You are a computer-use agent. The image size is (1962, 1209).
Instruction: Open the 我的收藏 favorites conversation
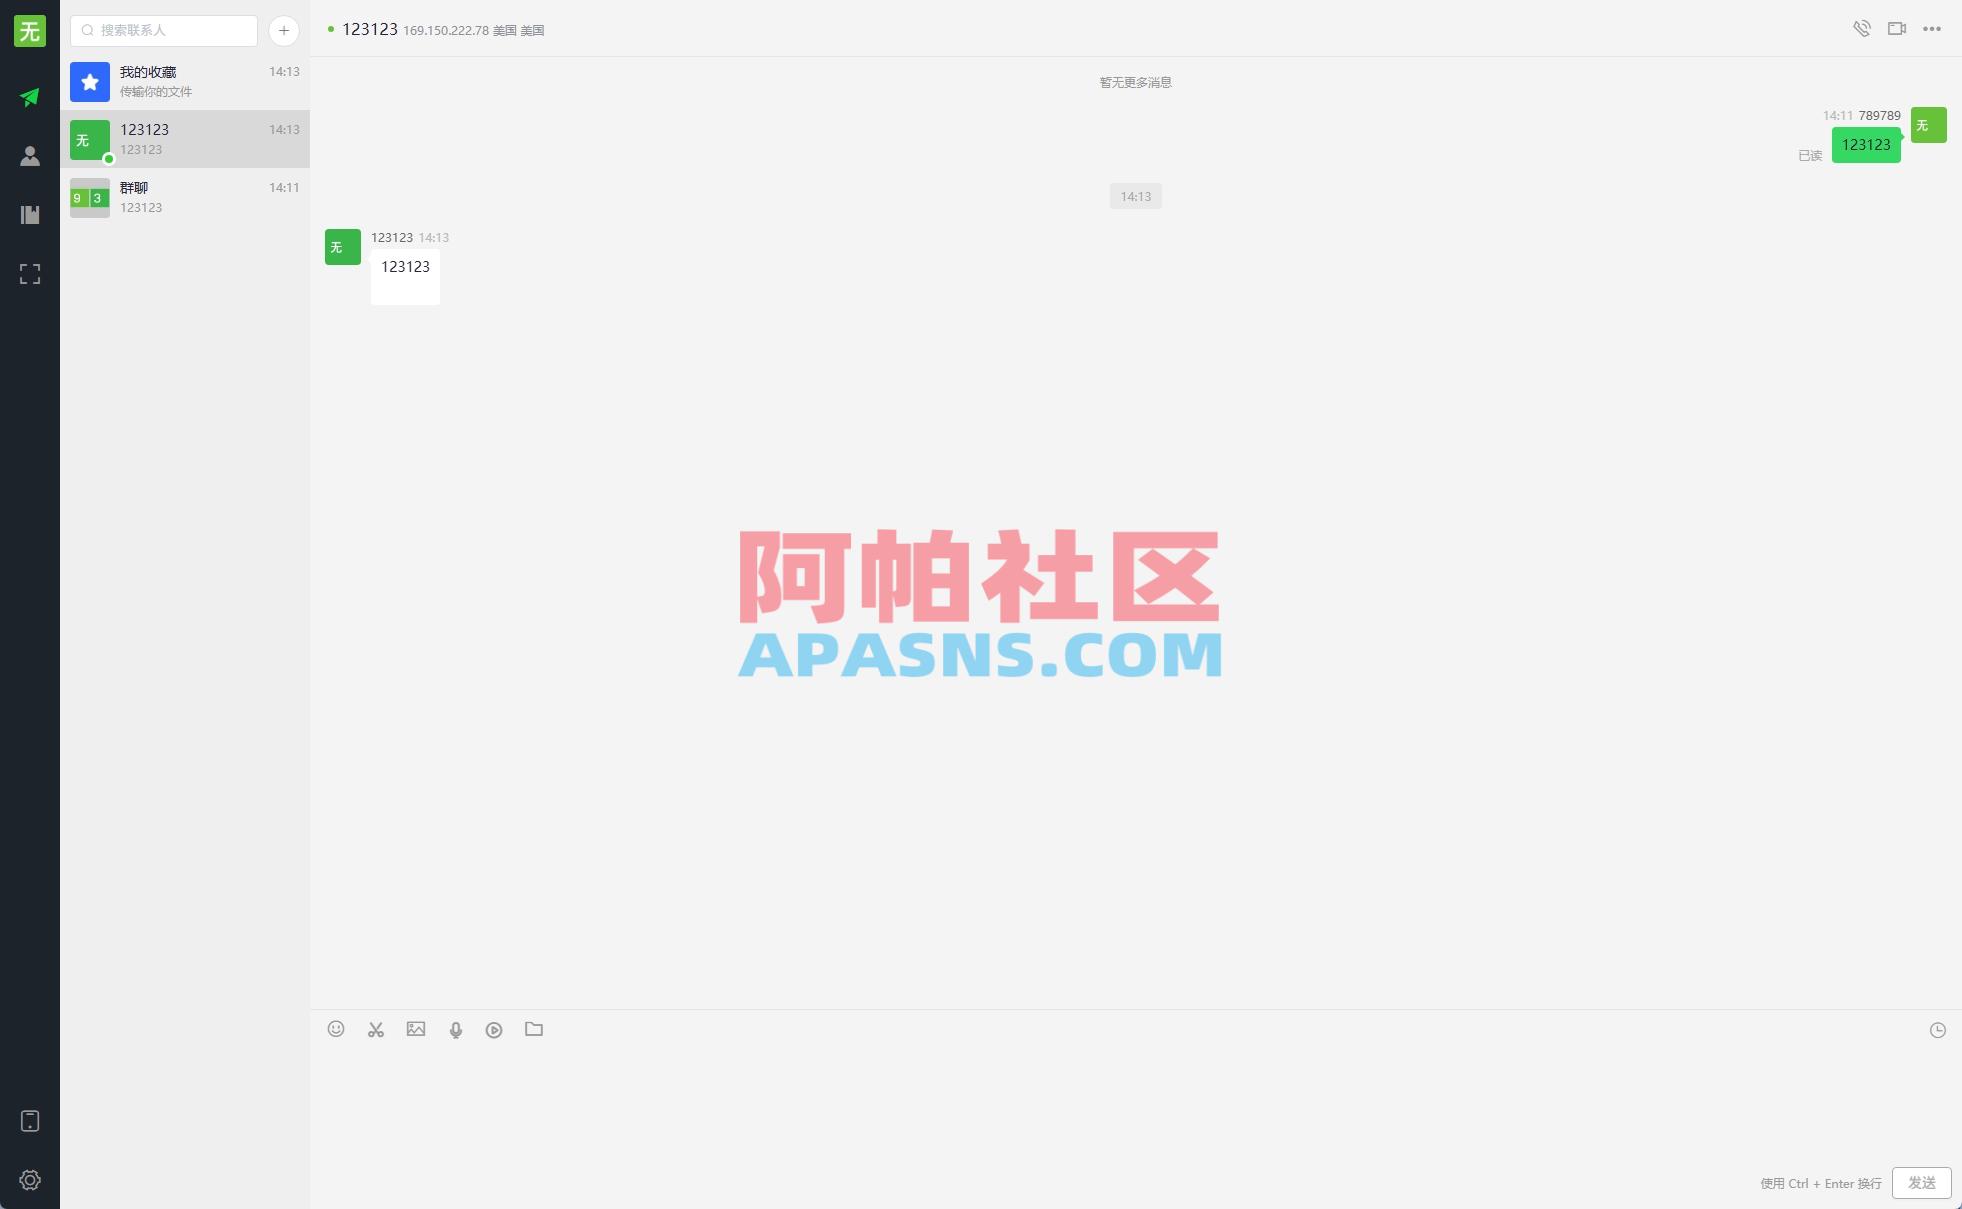185,81
